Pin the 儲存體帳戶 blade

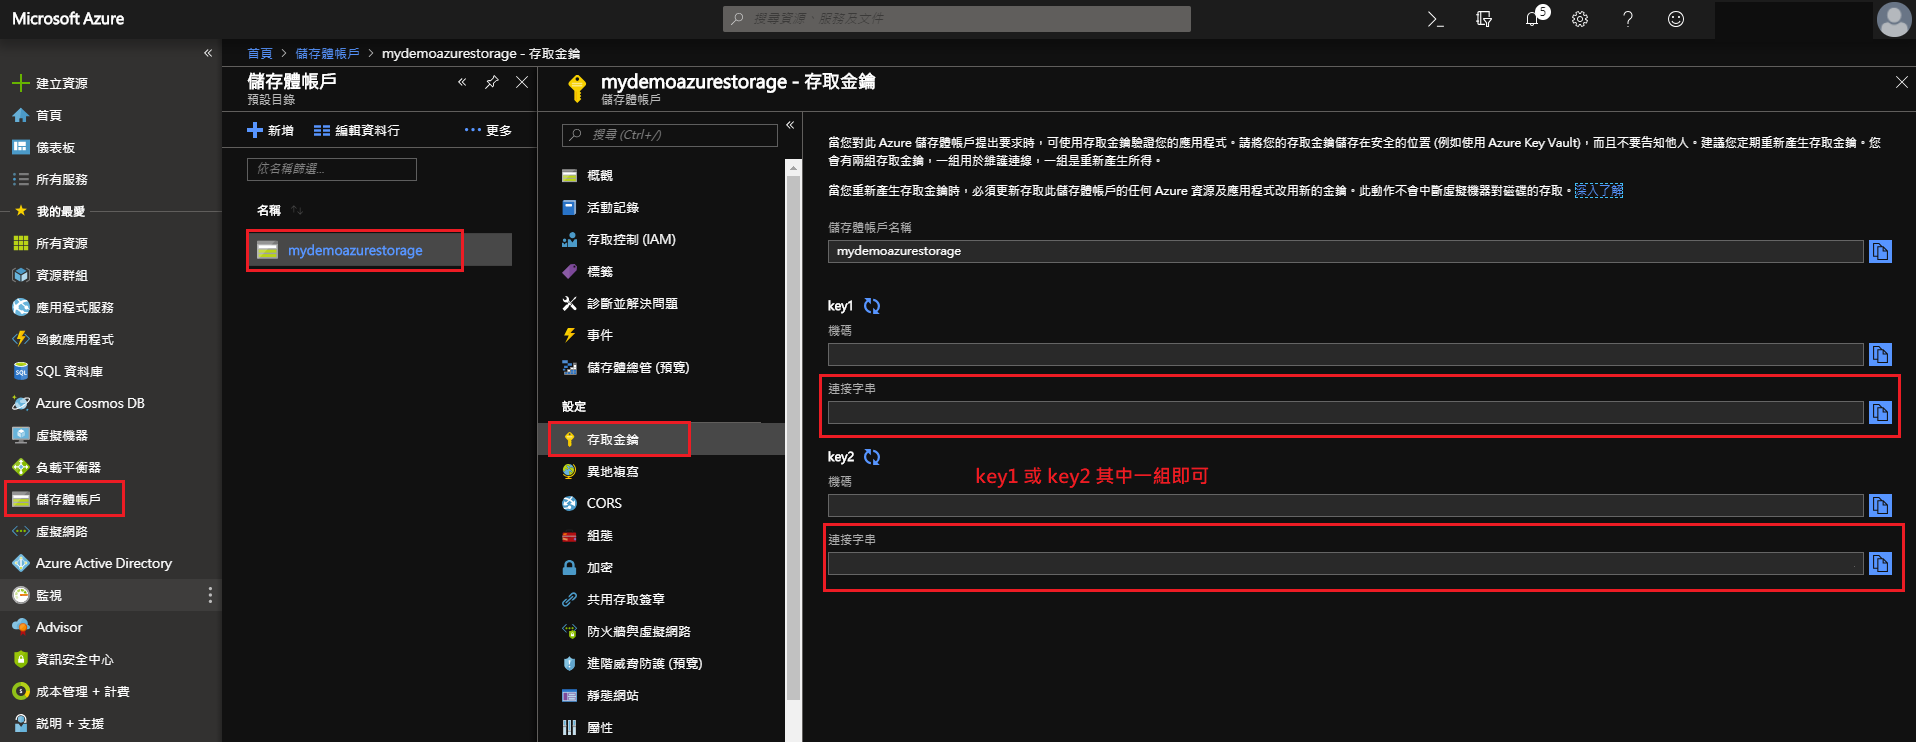[491, 82]
